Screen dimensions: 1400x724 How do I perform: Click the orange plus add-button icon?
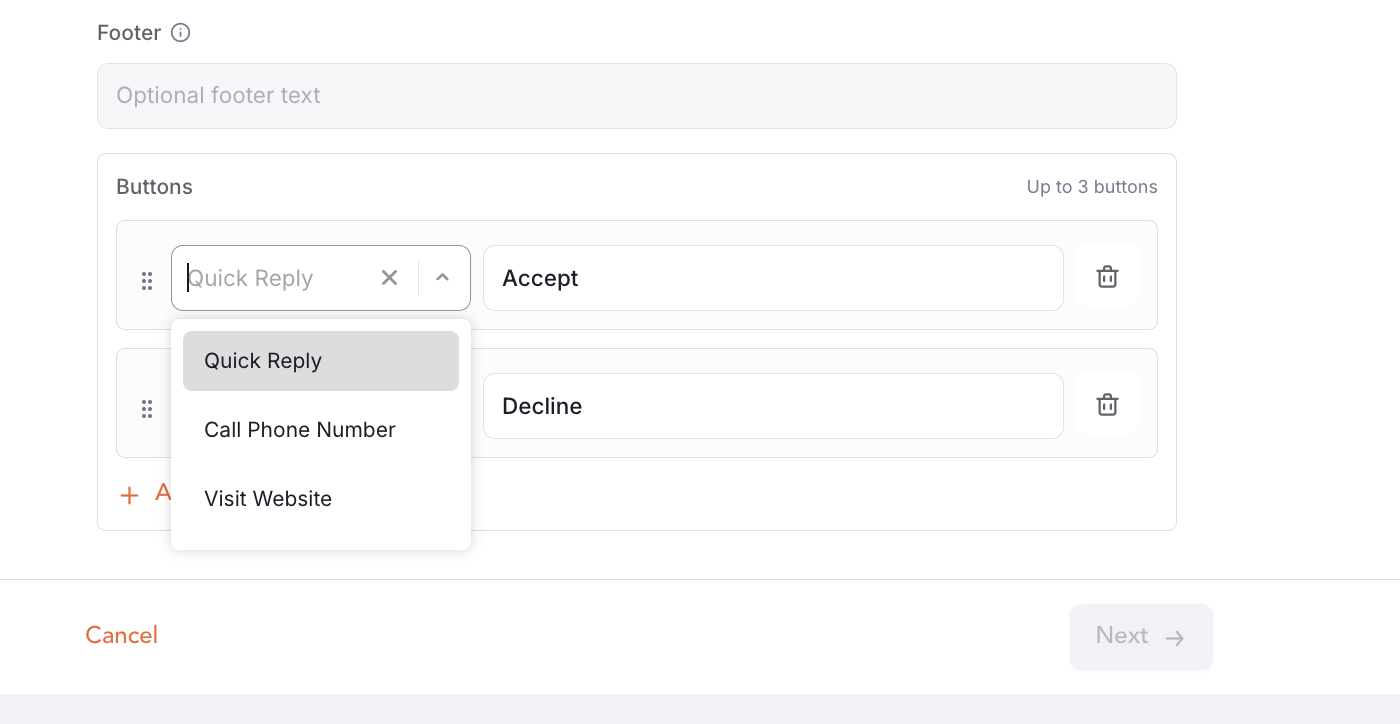129,494
